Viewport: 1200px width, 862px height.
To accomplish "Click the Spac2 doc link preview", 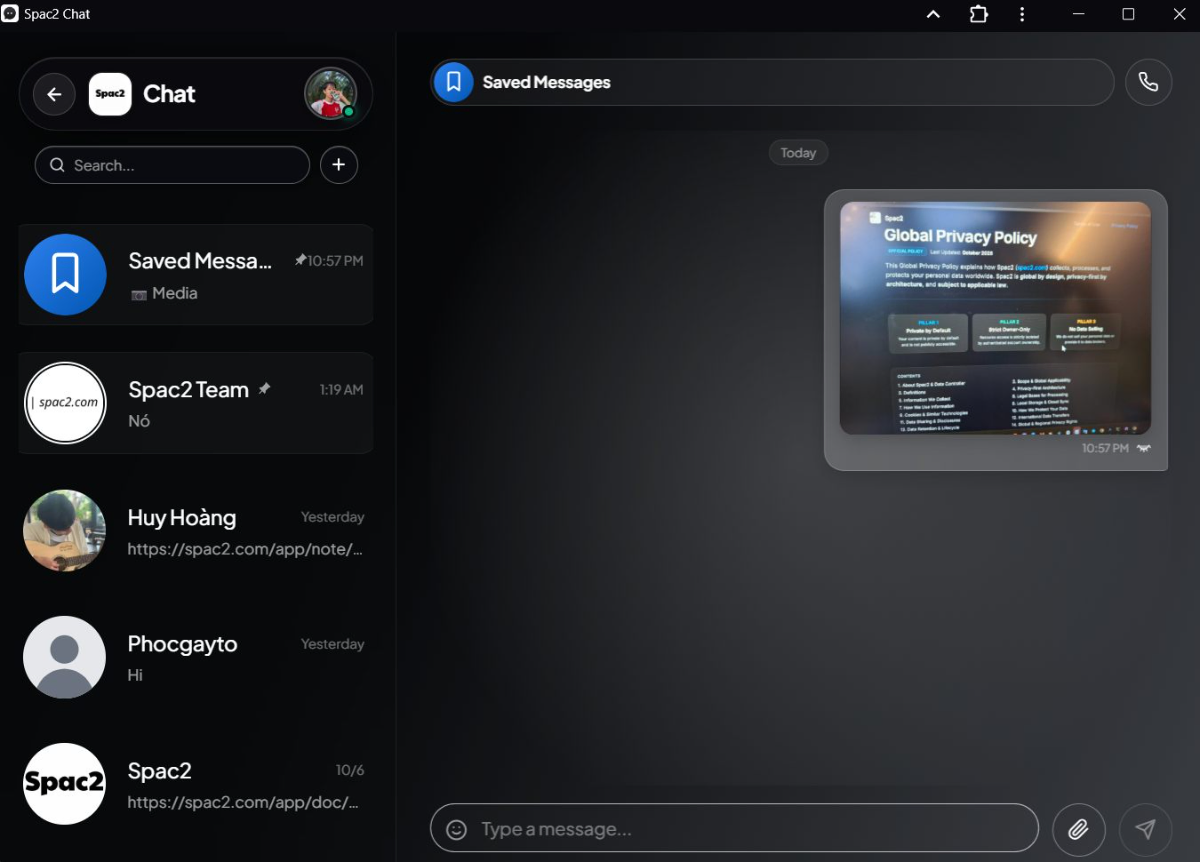I will coord(243,802).
